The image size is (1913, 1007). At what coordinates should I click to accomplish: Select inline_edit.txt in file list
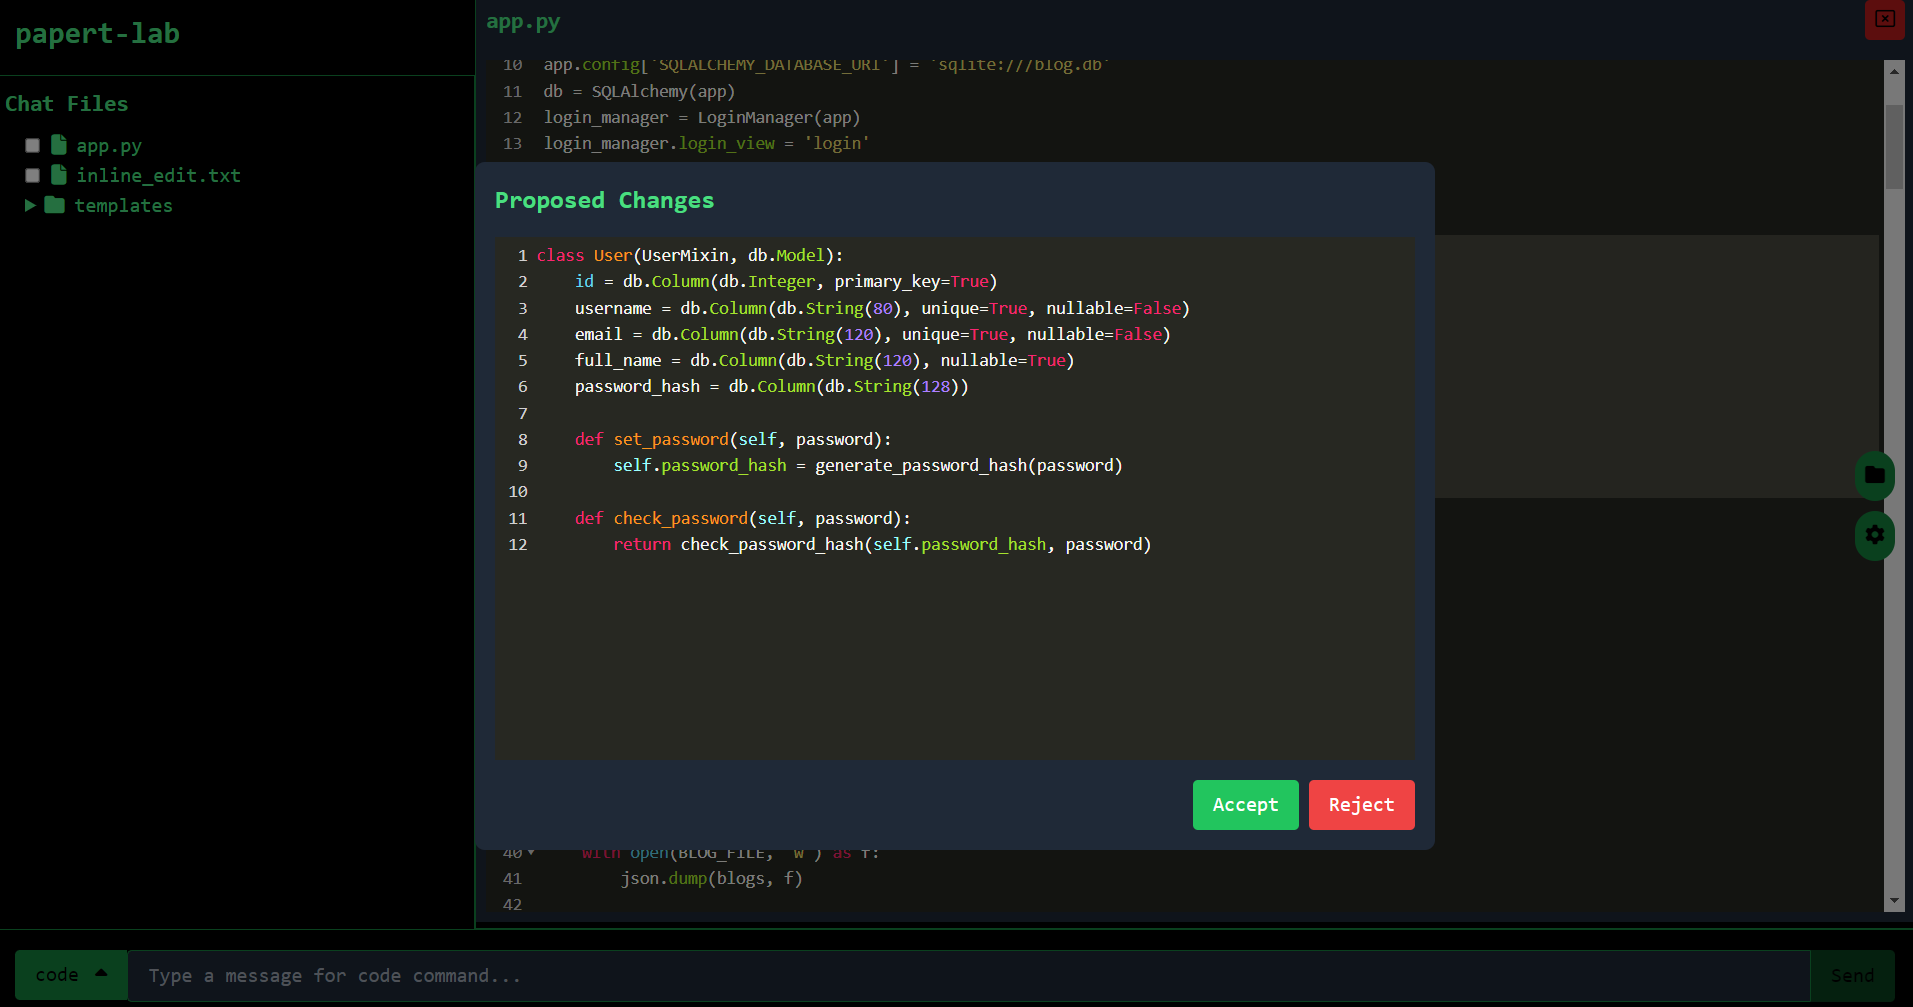coord(158,176)
